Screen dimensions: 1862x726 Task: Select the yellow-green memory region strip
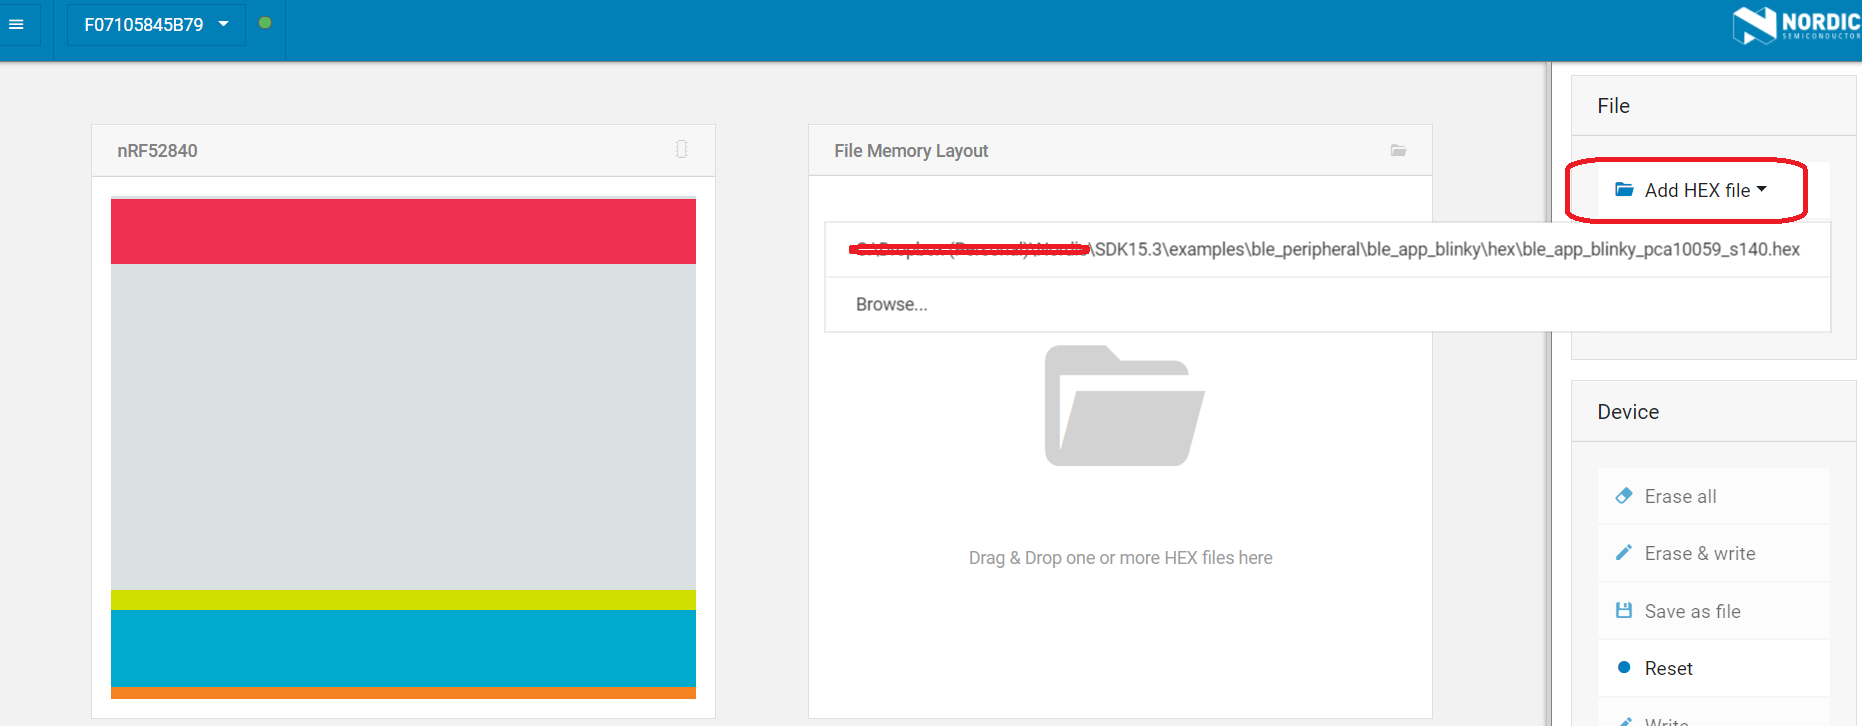click(403, 600)
